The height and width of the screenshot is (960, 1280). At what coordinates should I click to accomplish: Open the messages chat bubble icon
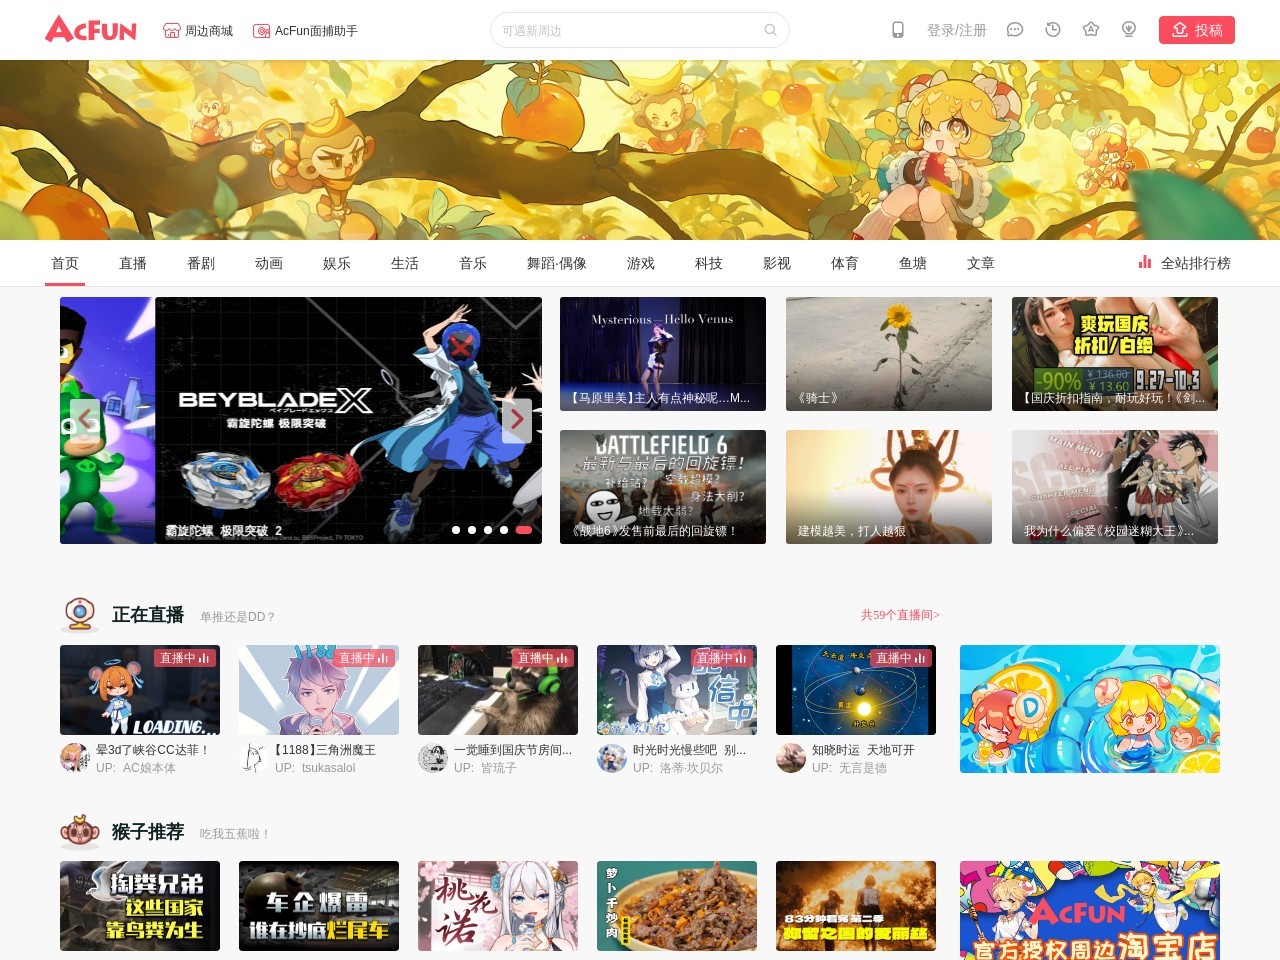[x=1014, y=30]
